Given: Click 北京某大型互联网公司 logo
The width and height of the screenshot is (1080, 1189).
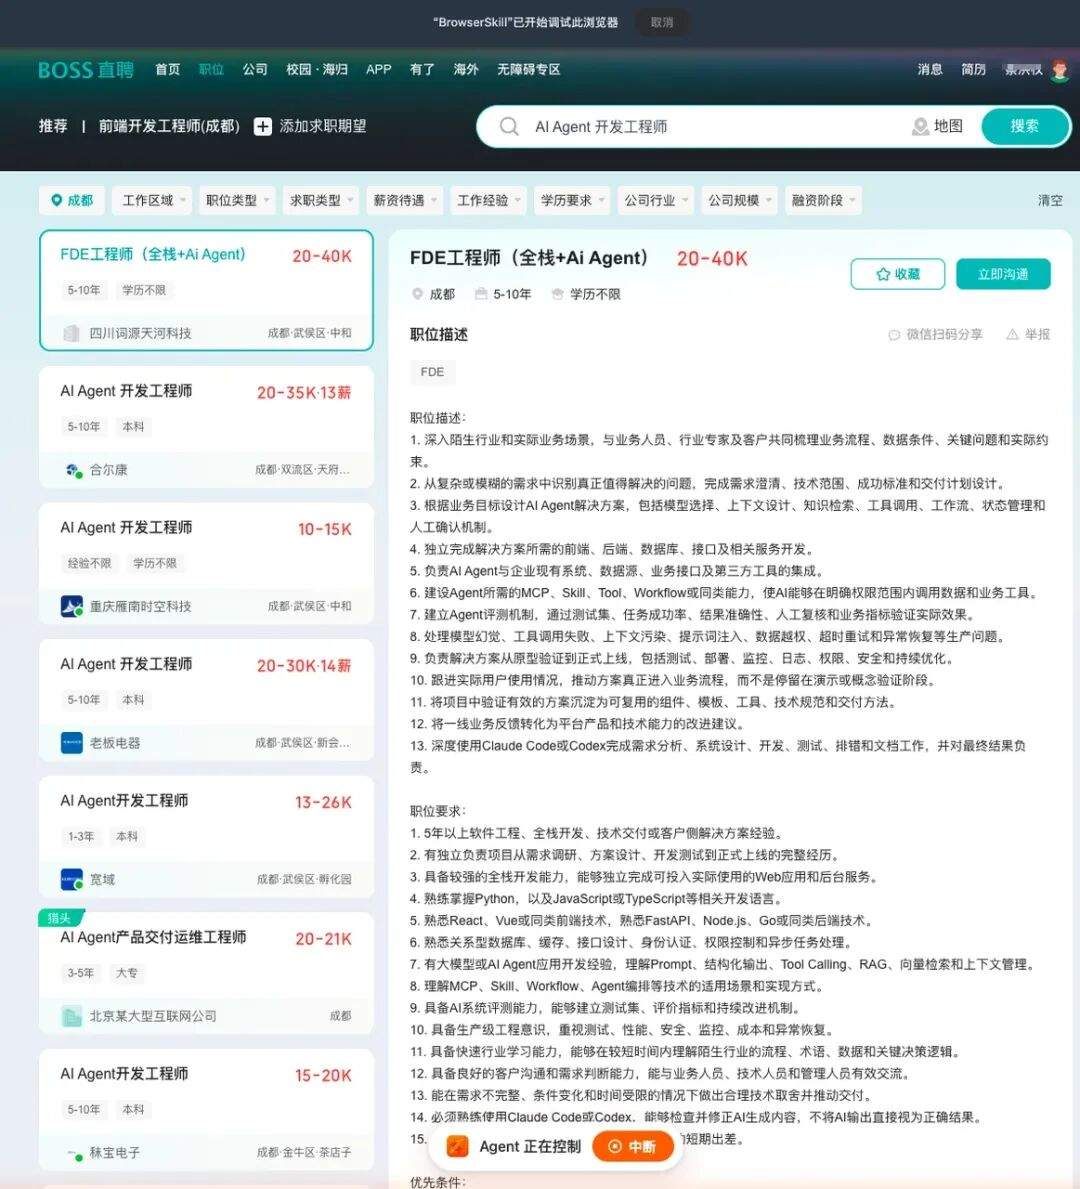Looking at the screenshot, I should pos(71,1016).
